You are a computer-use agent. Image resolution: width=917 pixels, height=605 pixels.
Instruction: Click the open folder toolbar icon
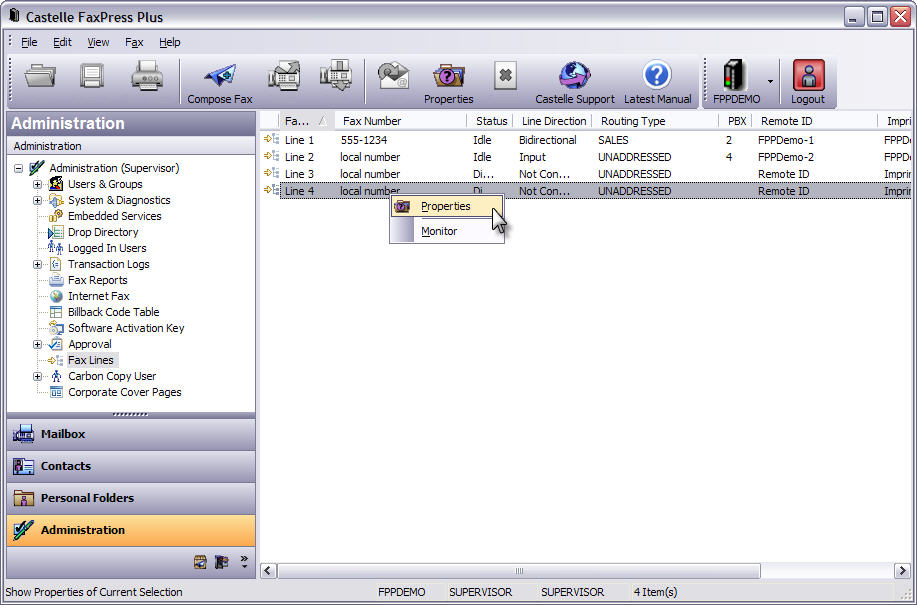point(40,77)
